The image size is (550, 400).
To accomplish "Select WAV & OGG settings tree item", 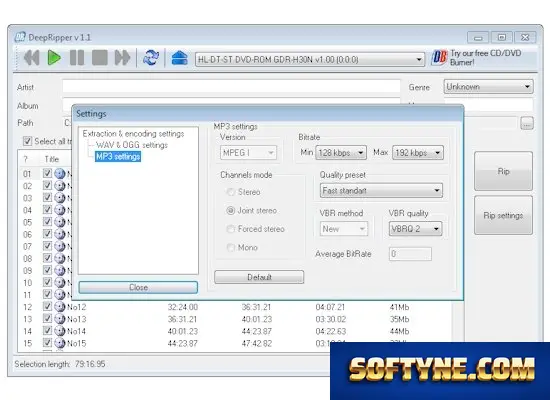I will pyautogui.click(x=132, y=145).
